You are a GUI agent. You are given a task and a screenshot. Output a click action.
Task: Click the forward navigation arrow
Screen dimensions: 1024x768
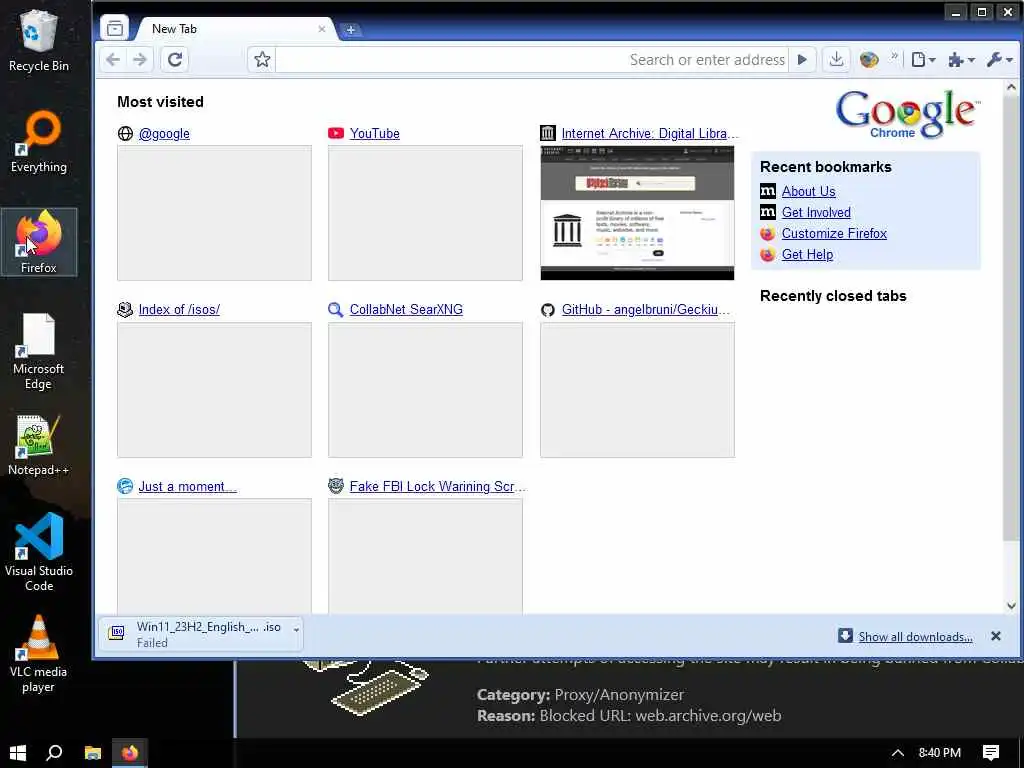pyautogui.click(x=140, y=60)
